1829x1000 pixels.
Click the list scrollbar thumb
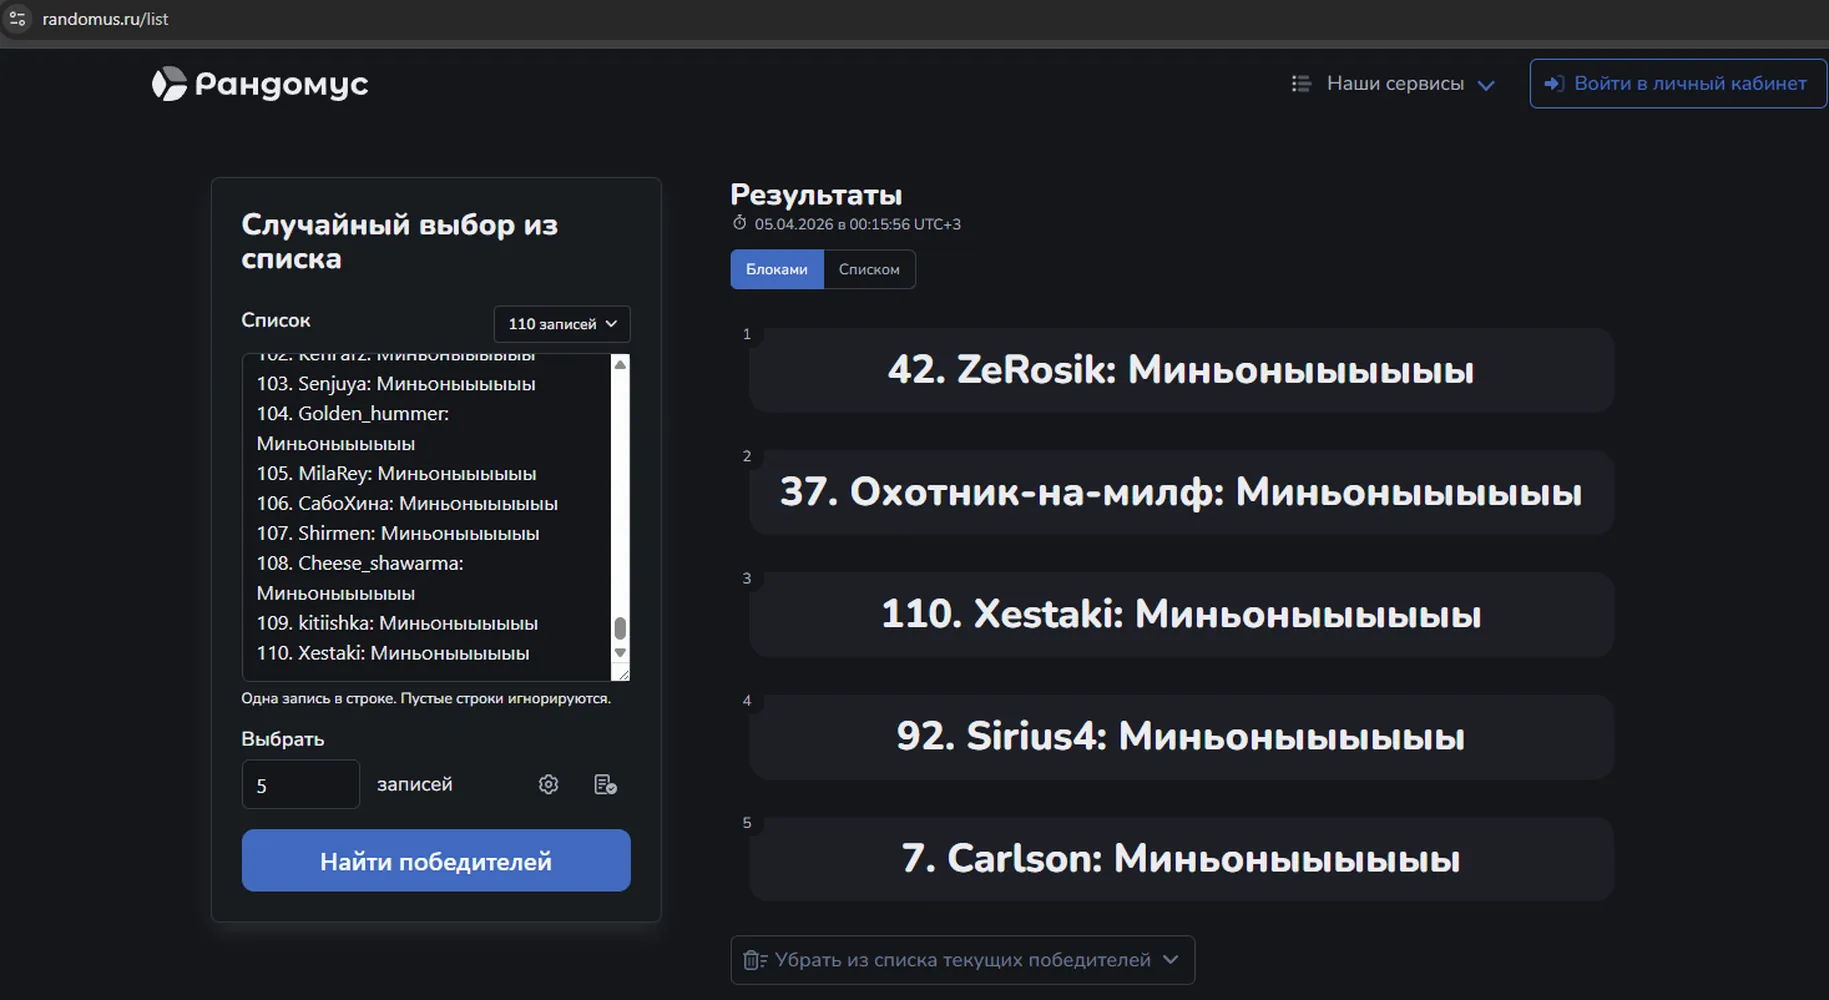click(620, 628)
